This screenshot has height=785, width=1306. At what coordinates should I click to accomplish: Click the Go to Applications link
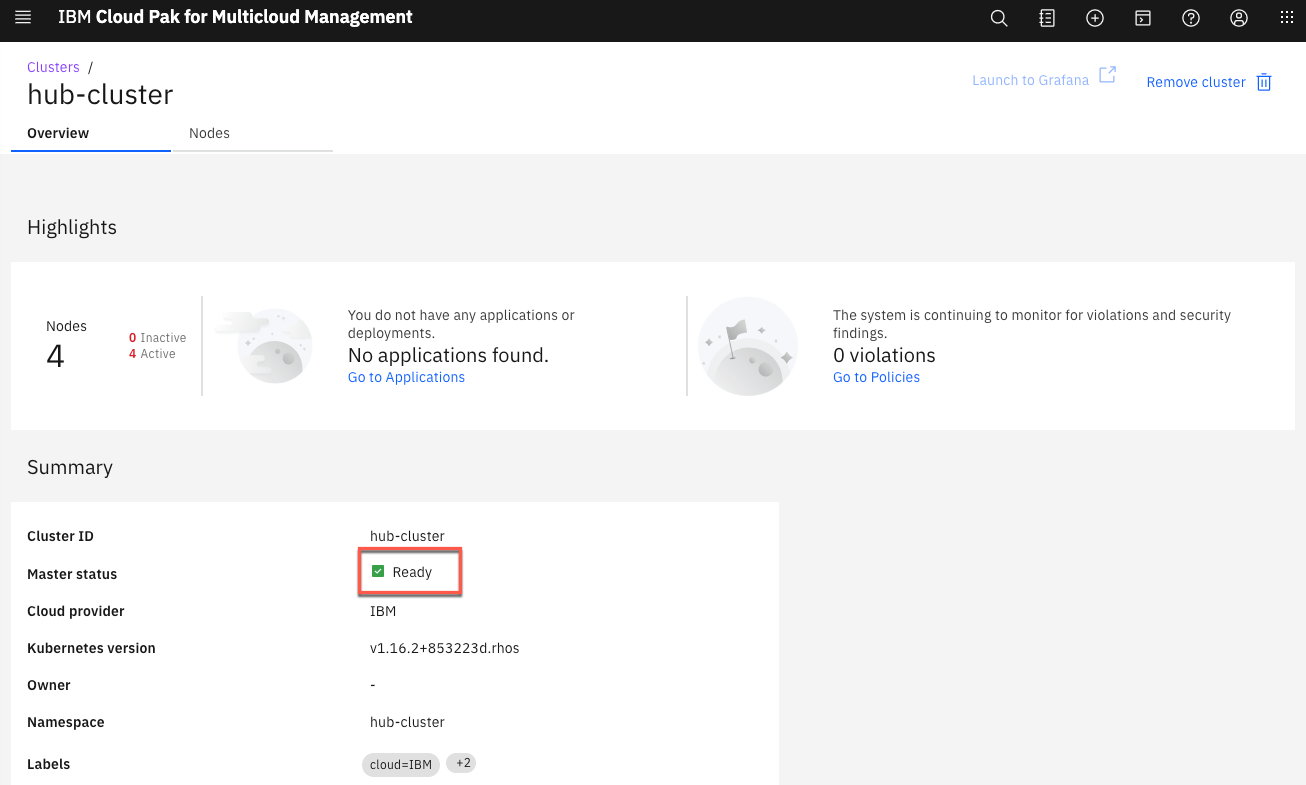coord(406,377)
